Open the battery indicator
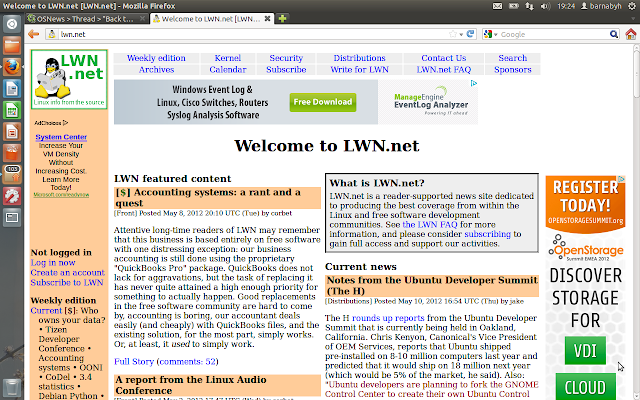This screenshot has width=640, height=400. click(513, 6)
